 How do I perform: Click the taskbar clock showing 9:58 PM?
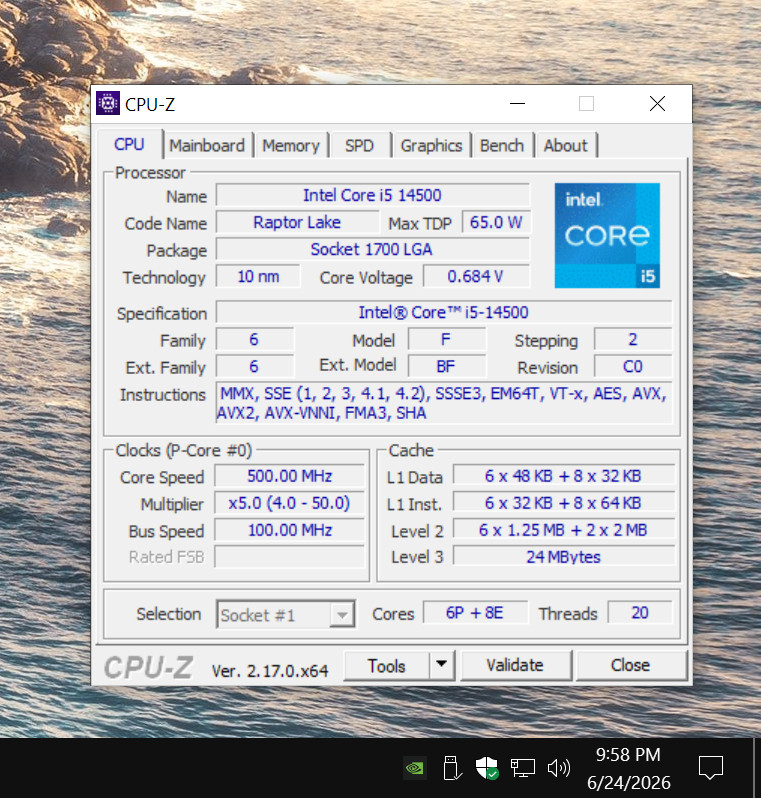click(x=629, y=768)
